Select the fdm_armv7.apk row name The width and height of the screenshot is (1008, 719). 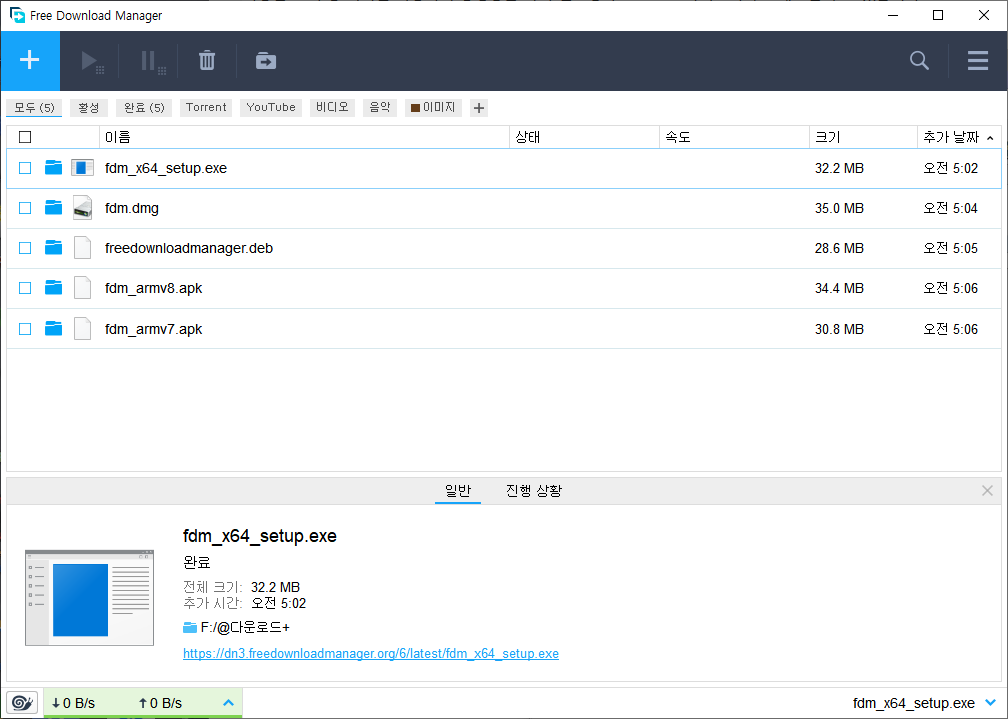pyautogui.click(x=154, y=329)
